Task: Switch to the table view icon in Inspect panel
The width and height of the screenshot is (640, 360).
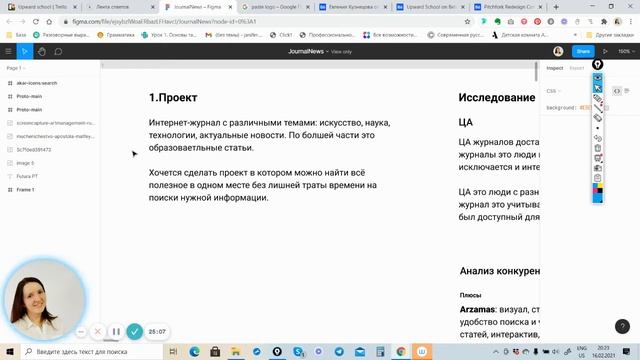Action: pyautogui.click(x=627, y=91)
